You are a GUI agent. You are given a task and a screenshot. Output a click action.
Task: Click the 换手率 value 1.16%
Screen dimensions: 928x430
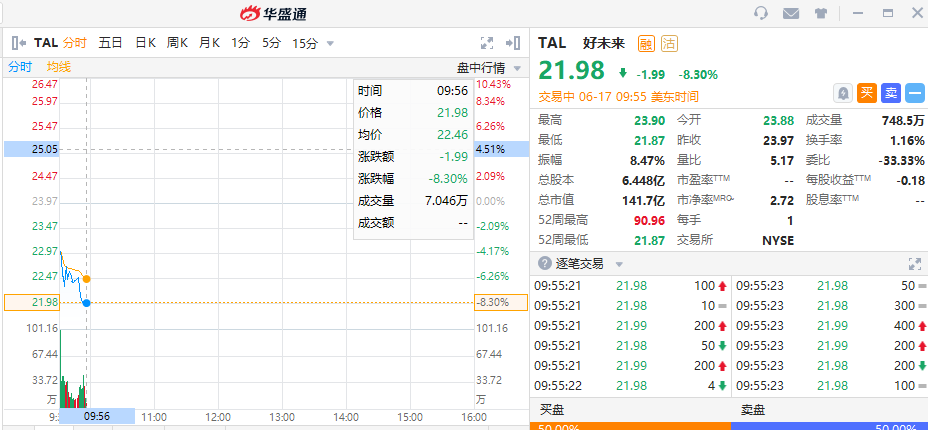coord(907,141)
